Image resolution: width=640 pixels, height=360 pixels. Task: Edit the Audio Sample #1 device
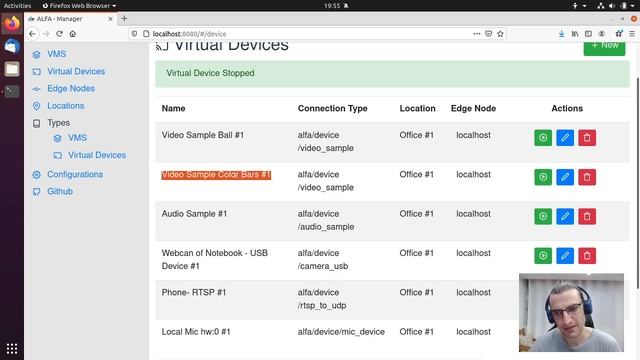coord(565,216)
